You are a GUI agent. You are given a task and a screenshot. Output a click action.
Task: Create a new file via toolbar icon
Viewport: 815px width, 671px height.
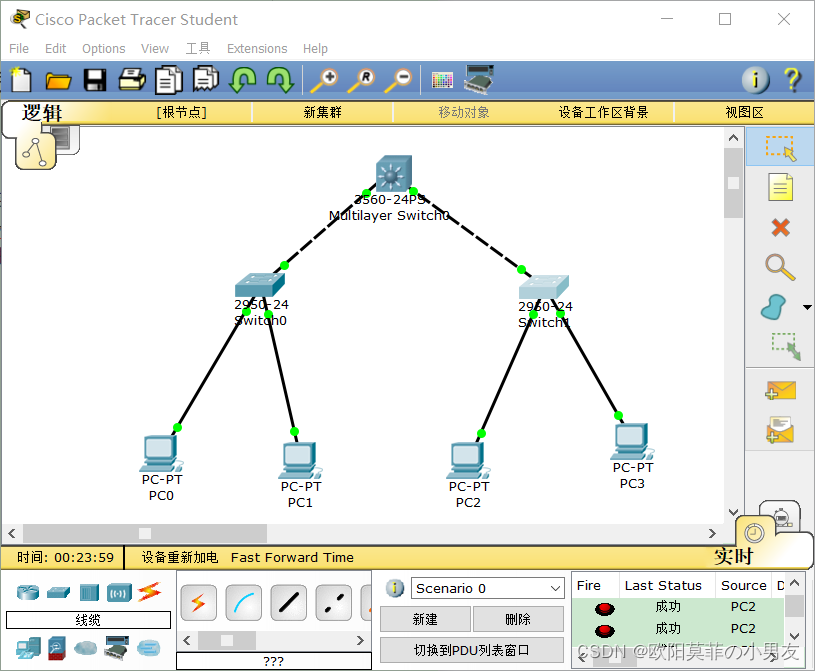point(21,80)
